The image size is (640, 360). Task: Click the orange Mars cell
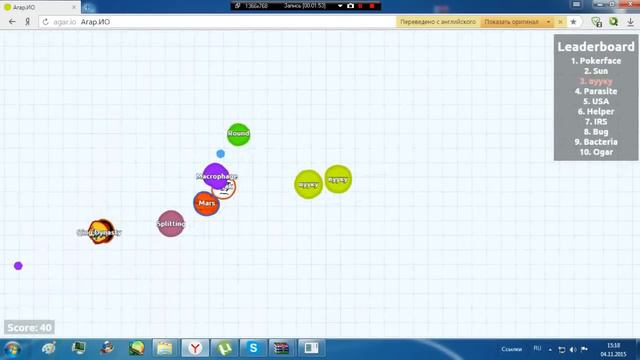tap(206, 203)
